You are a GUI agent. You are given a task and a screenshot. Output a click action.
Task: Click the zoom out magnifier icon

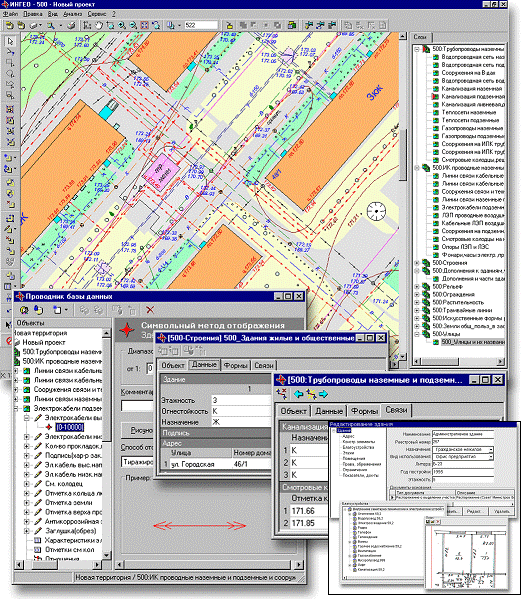click(133, 26)
